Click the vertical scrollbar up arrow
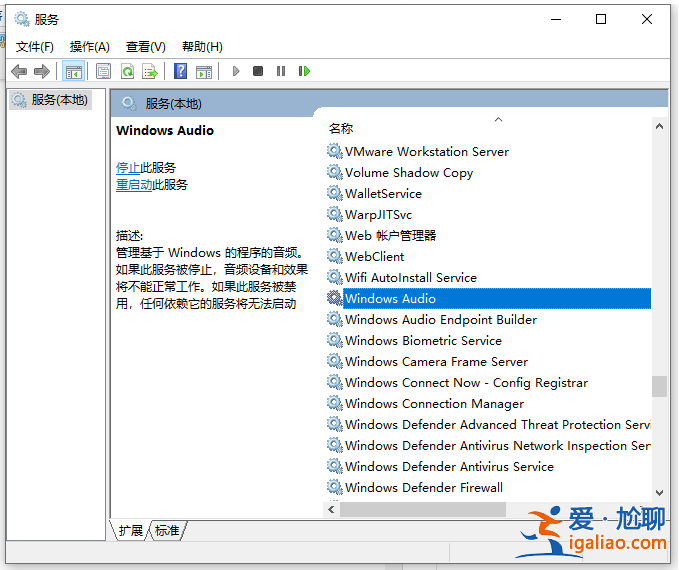This screenshot has width=679, height=570. [x=660, y=126]
